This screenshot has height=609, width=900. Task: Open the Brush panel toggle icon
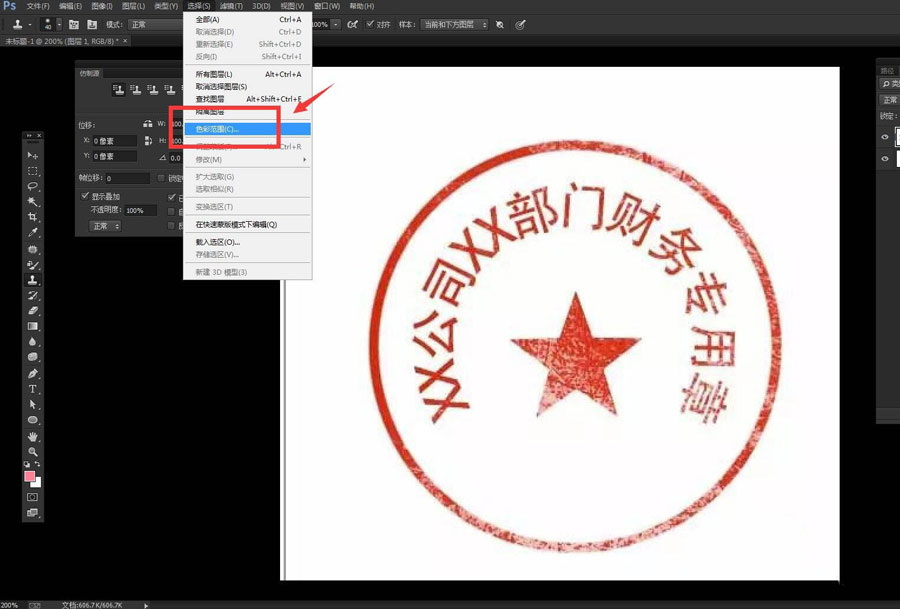click(73, 25)
